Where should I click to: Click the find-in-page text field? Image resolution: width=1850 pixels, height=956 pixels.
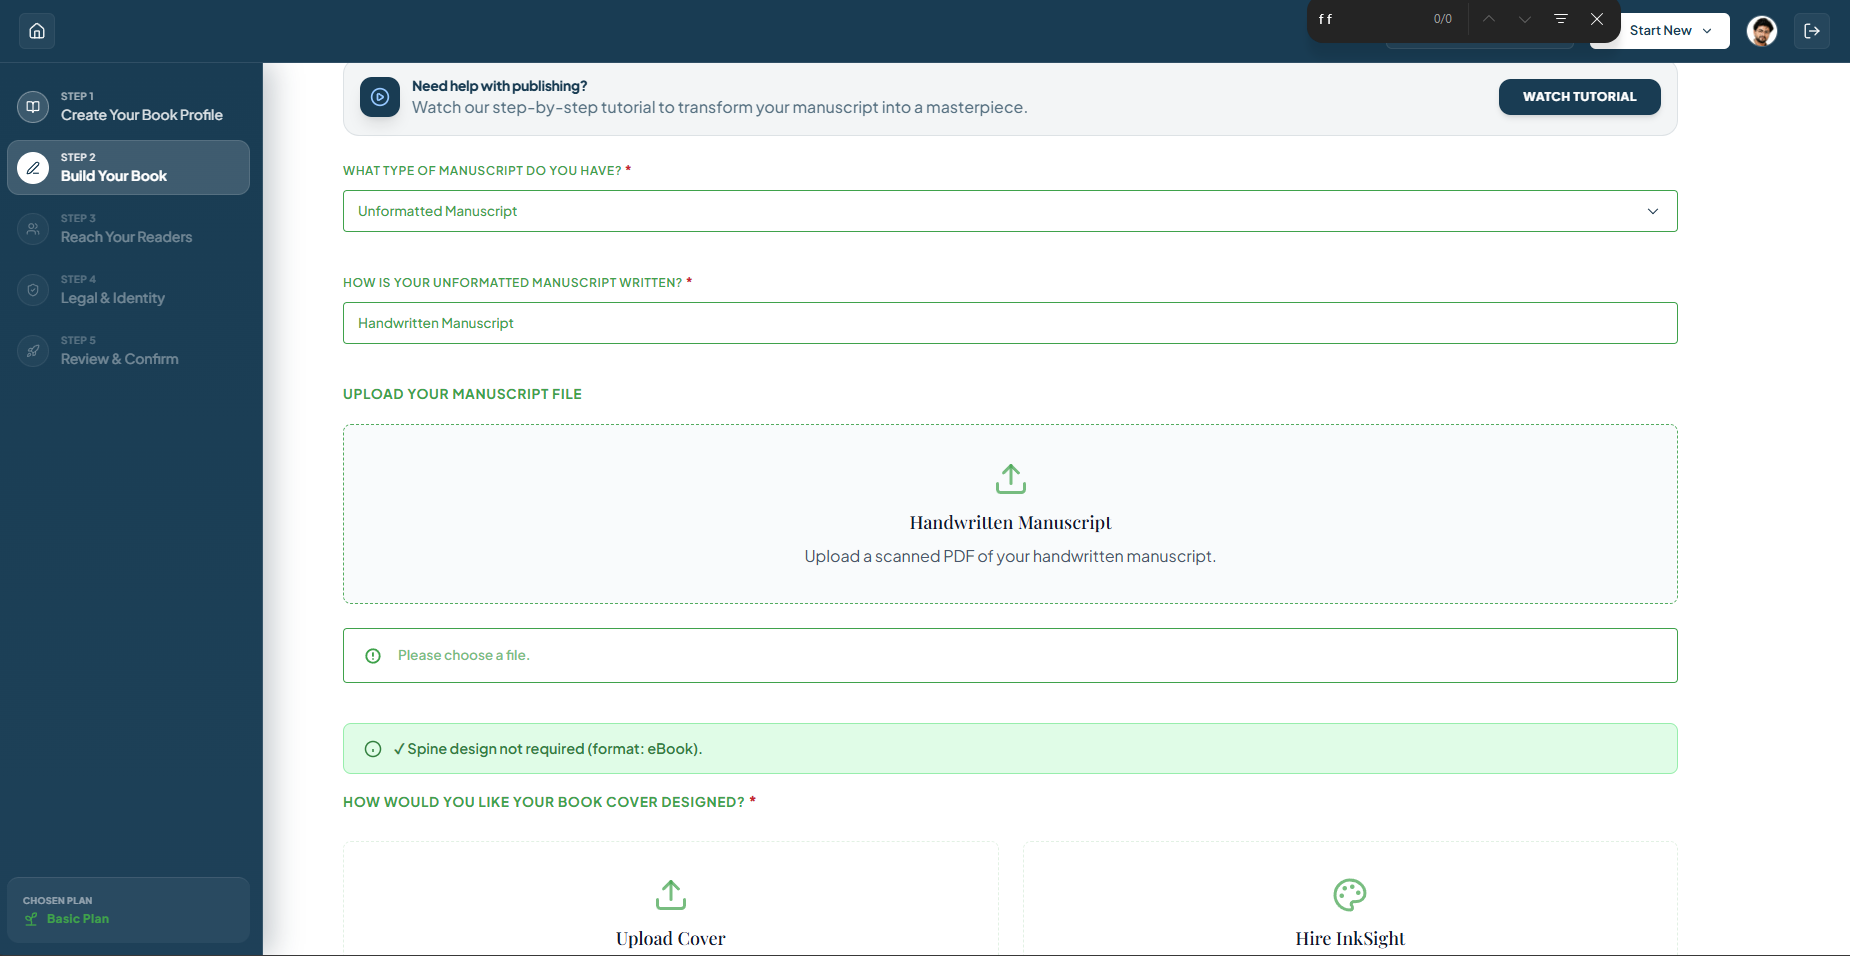1370,19
